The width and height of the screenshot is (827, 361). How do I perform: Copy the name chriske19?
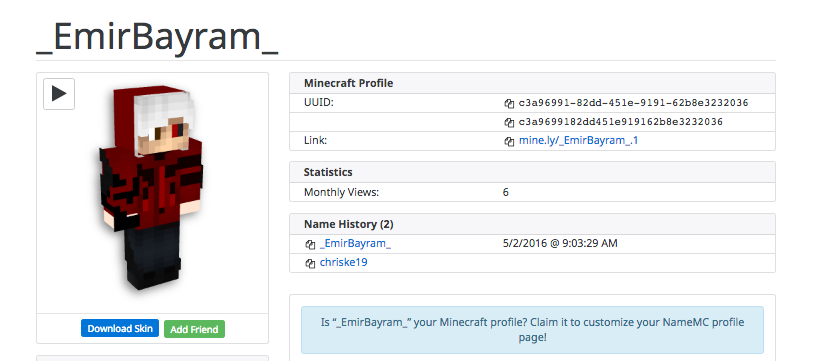pos(310,263)
